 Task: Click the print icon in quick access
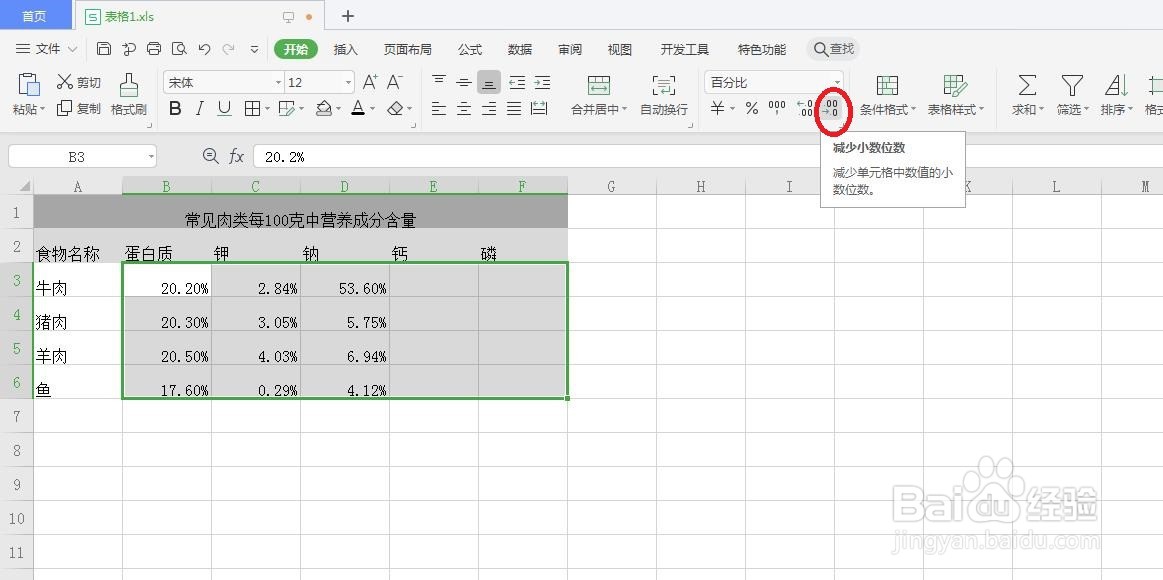tap(154, 48)
